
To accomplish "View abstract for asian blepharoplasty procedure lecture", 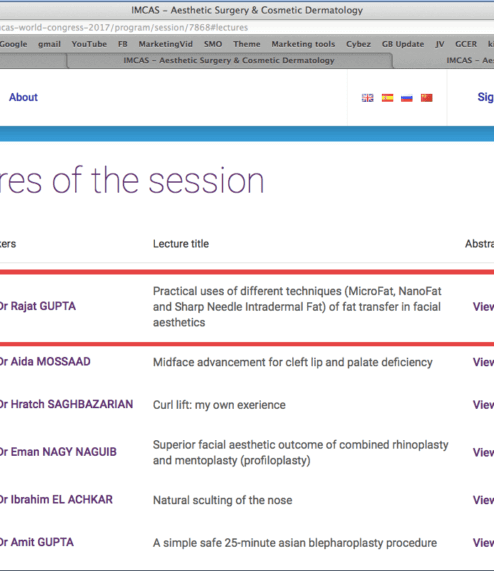I will (483, 543).
